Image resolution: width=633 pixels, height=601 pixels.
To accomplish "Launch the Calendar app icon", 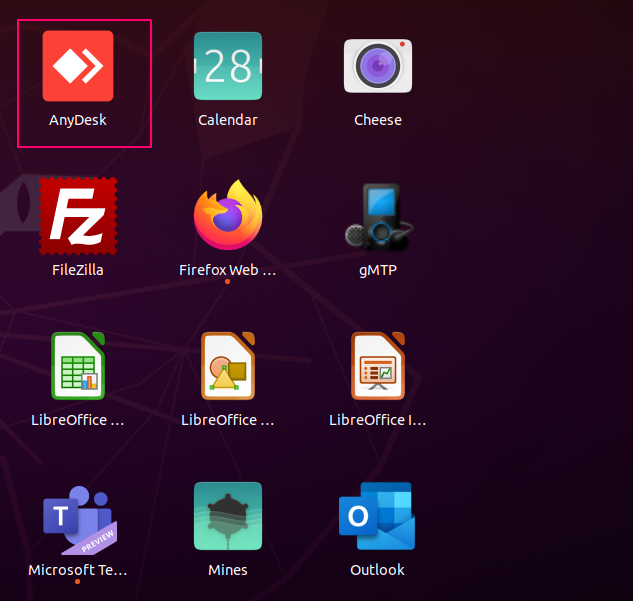I will tap(228, 66).
